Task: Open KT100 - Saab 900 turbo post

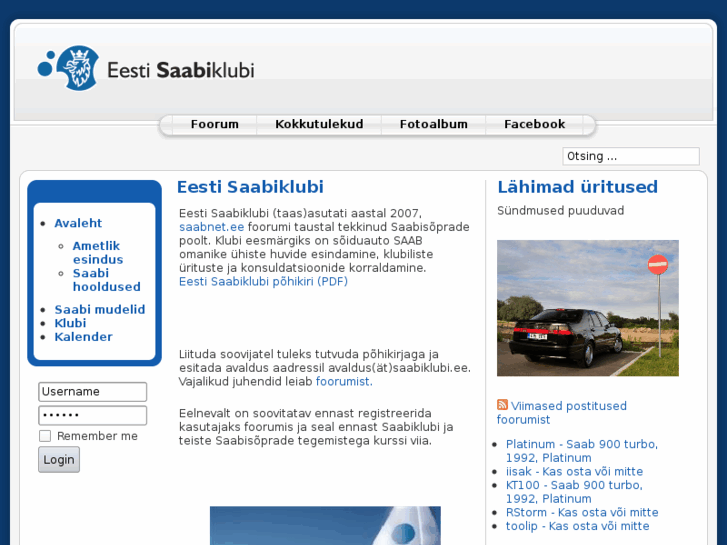Action: [x=574, y=492]
